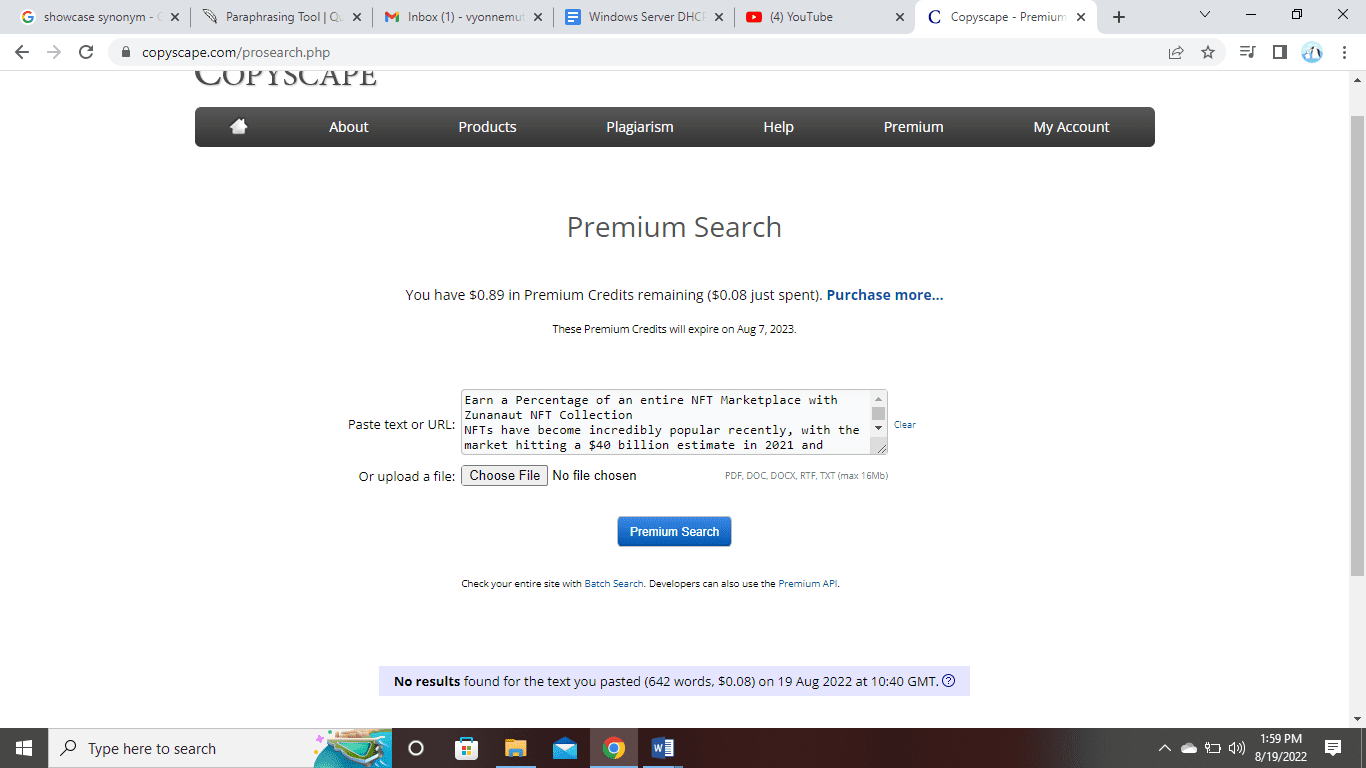The height and width of the screenshot is (768, 1366).
Task: Click Choose File to upload a document
Action: pyautogui.click(x=504, y=475)
